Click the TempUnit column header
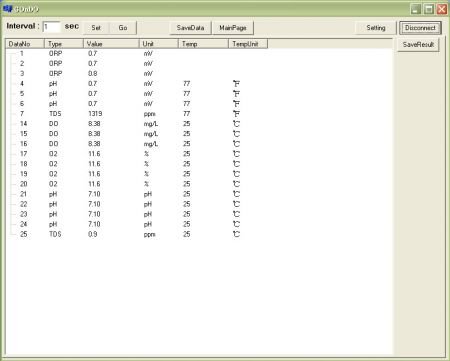The height and width of the screenshot is (361, 450). pyautogui.click(x=248, y=44)
